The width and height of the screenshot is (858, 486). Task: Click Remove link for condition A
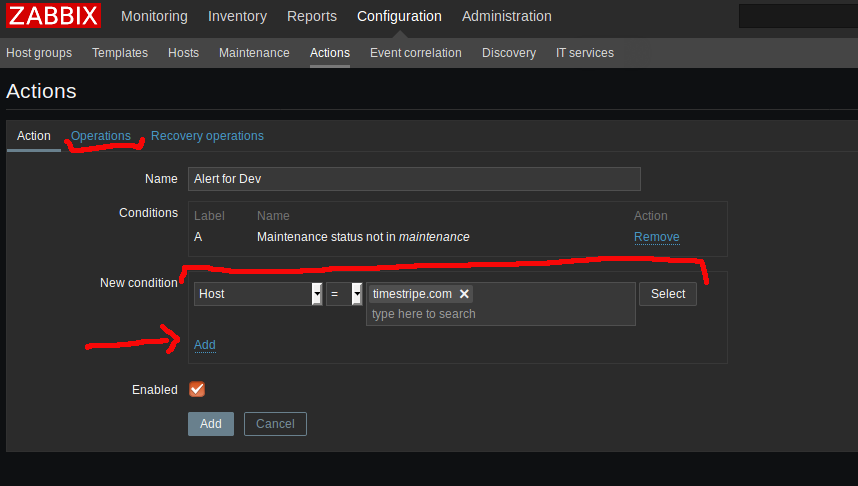[x=656, y=237]
